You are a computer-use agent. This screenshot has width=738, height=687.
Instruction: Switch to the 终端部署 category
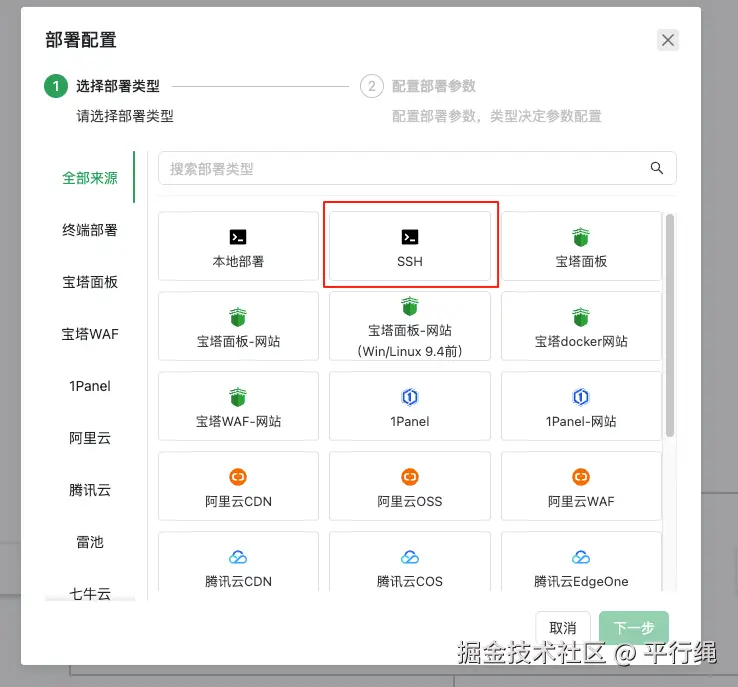click(x=89, y=230)
